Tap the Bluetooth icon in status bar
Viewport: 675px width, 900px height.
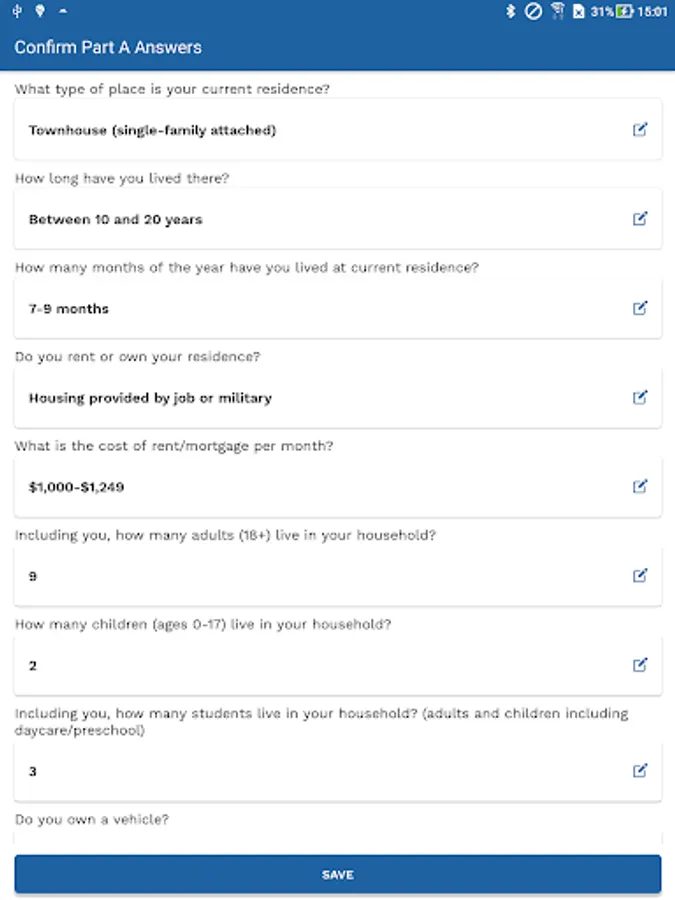tap(511, 12)
